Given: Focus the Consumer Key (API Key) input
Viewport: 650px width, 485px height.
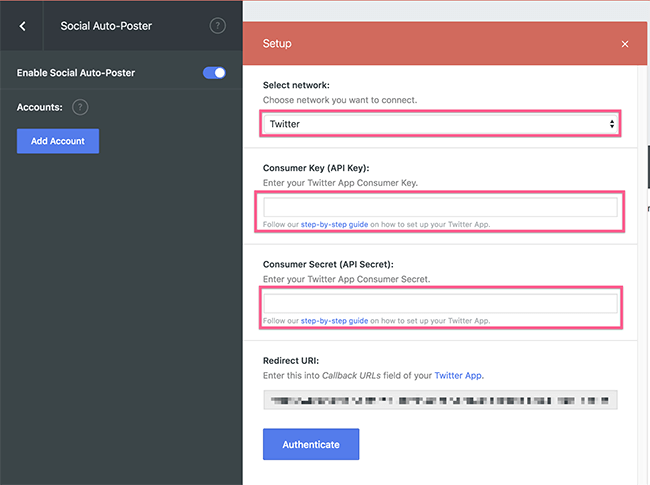Looking at the screenshot, I should pos(440,207).
